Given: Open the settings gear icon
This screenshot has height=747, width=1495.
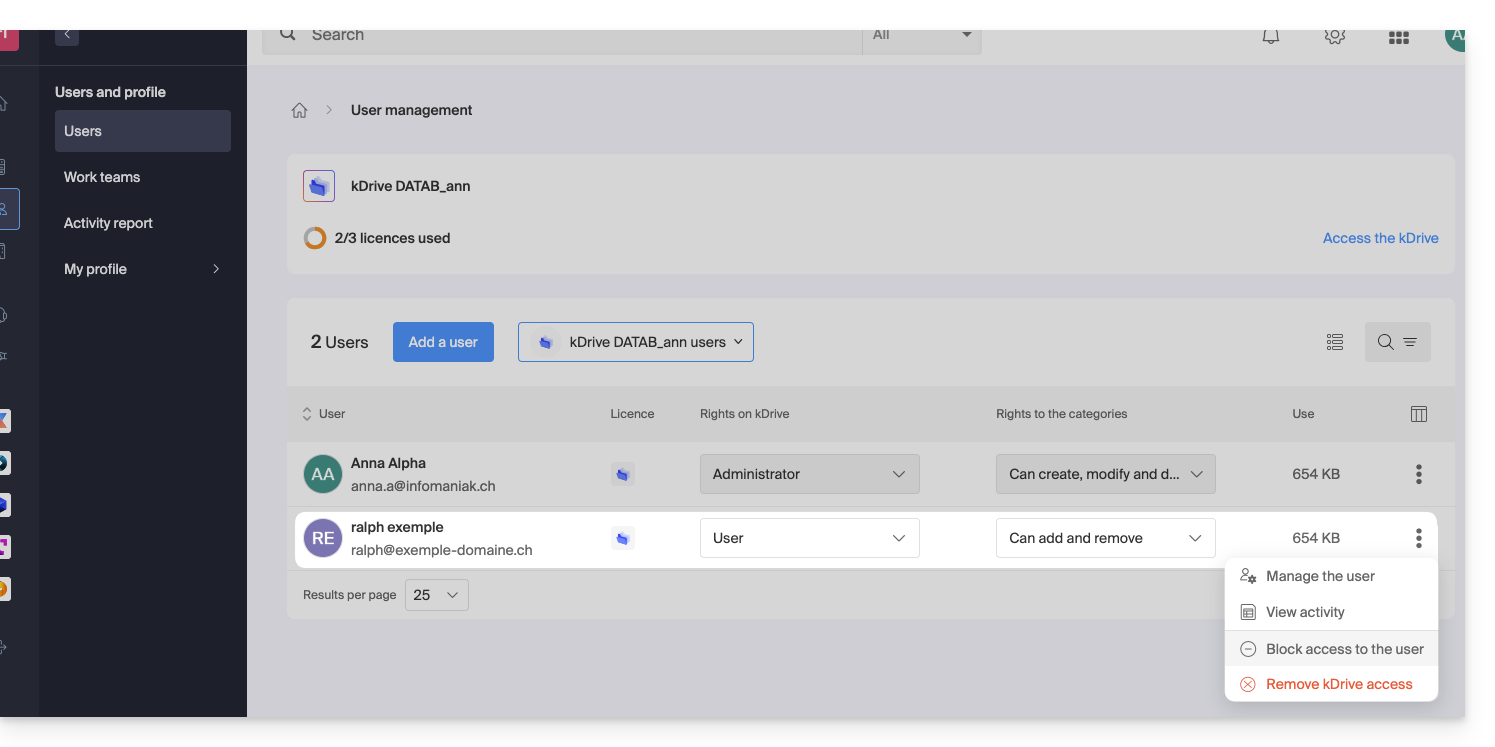Looking at the screenshot, I should click(1334, 36).
